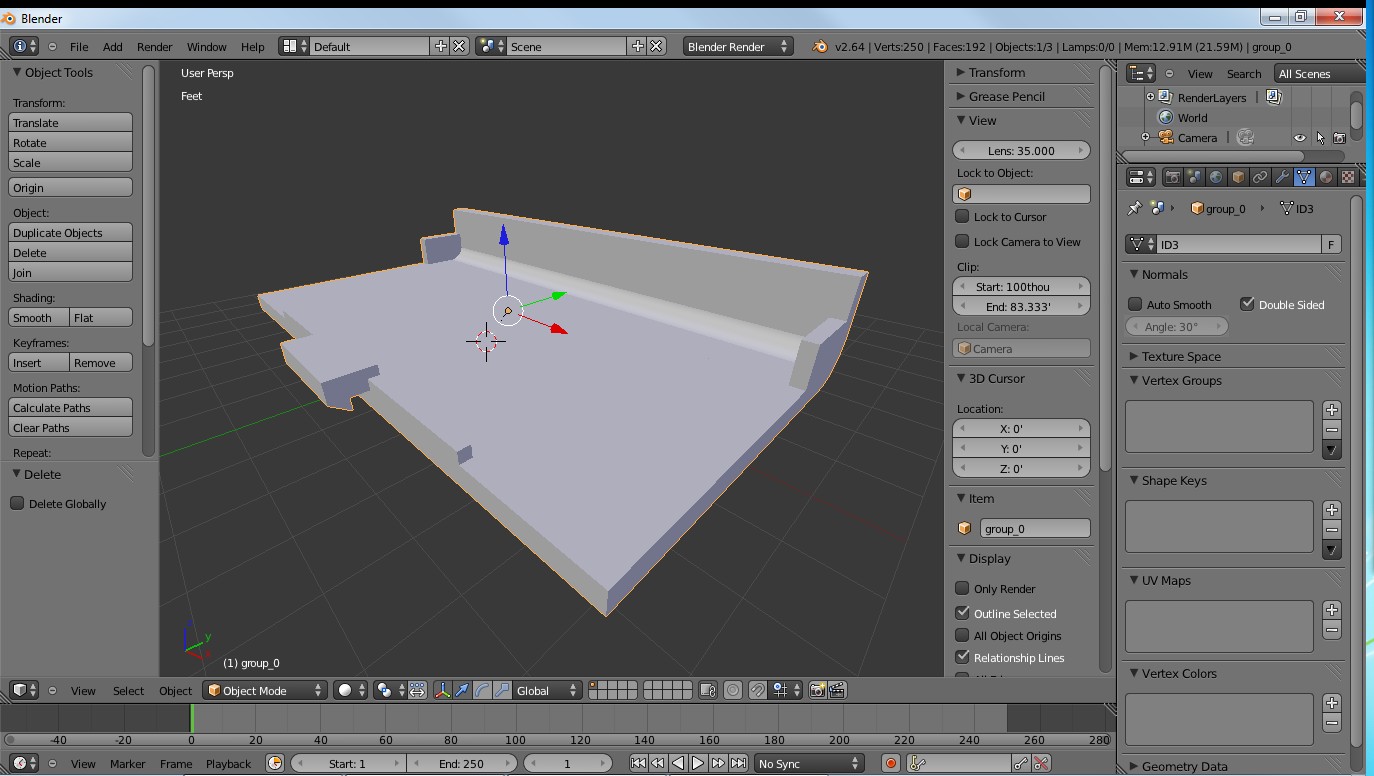Enable the rotate manipulator arc icon
Image resolution: width=1374 pixels, height=776 pixels.
pos(482,690)
